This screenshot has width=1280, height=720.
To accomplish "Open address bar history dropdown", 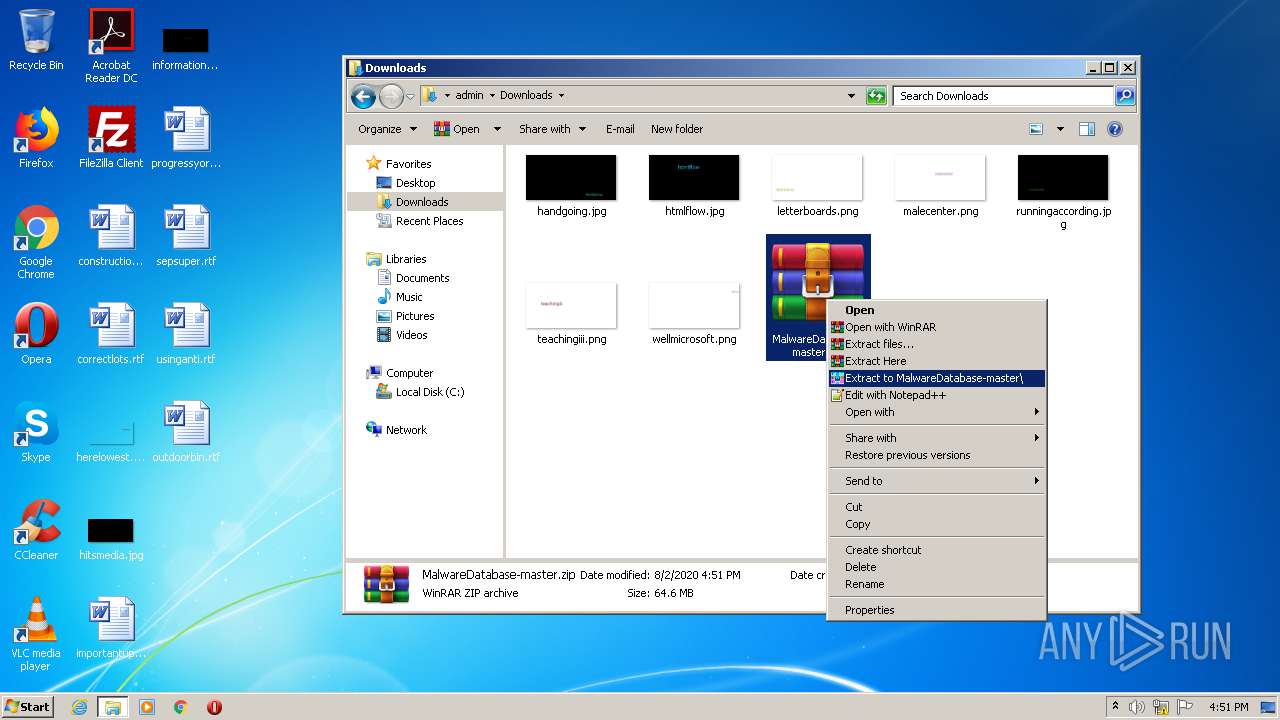I will click(x=851, y=96).
